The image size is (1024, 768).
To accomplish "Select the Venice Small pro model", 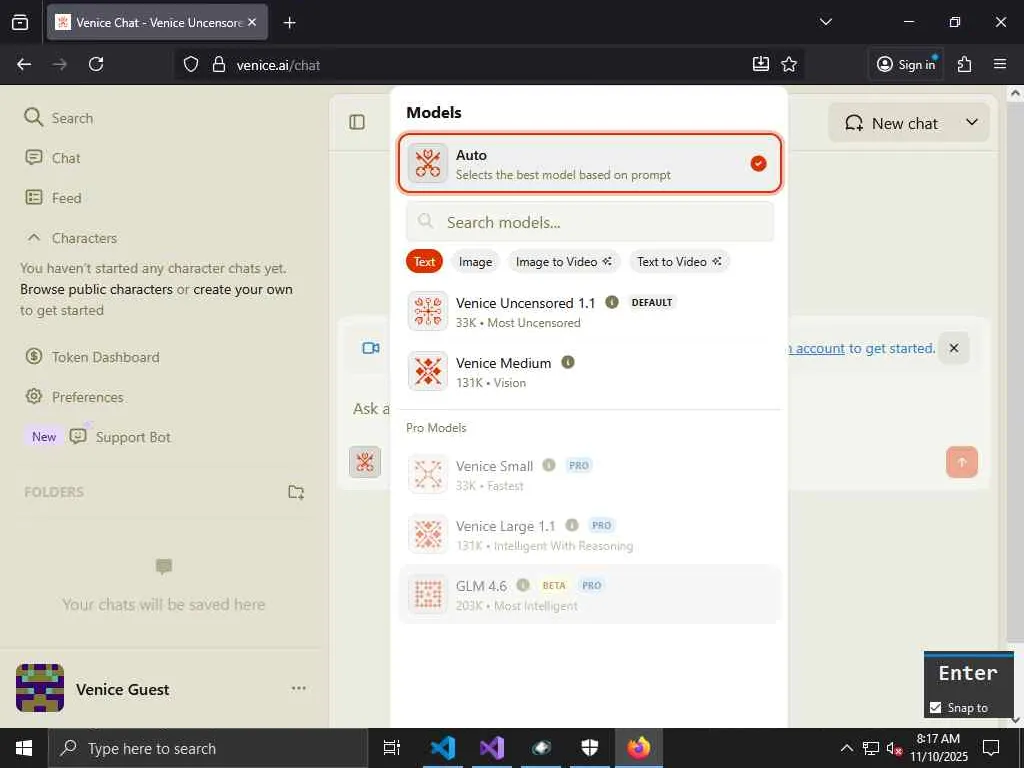I will click(x=590, y=475).
